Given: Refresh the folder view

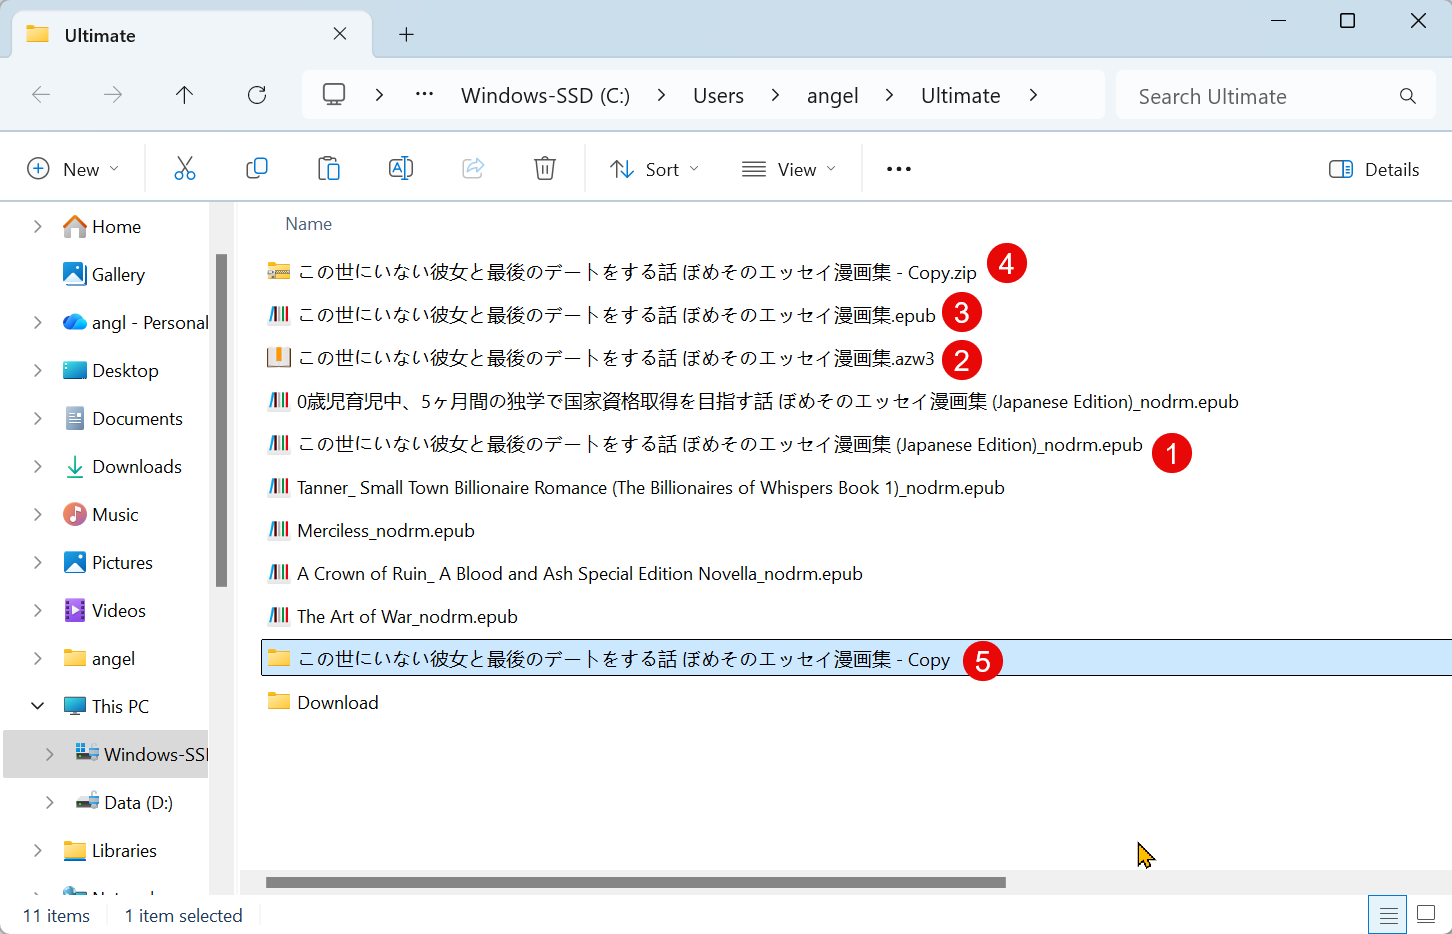Looking at the screenshot, I should [x=257, y=95].
